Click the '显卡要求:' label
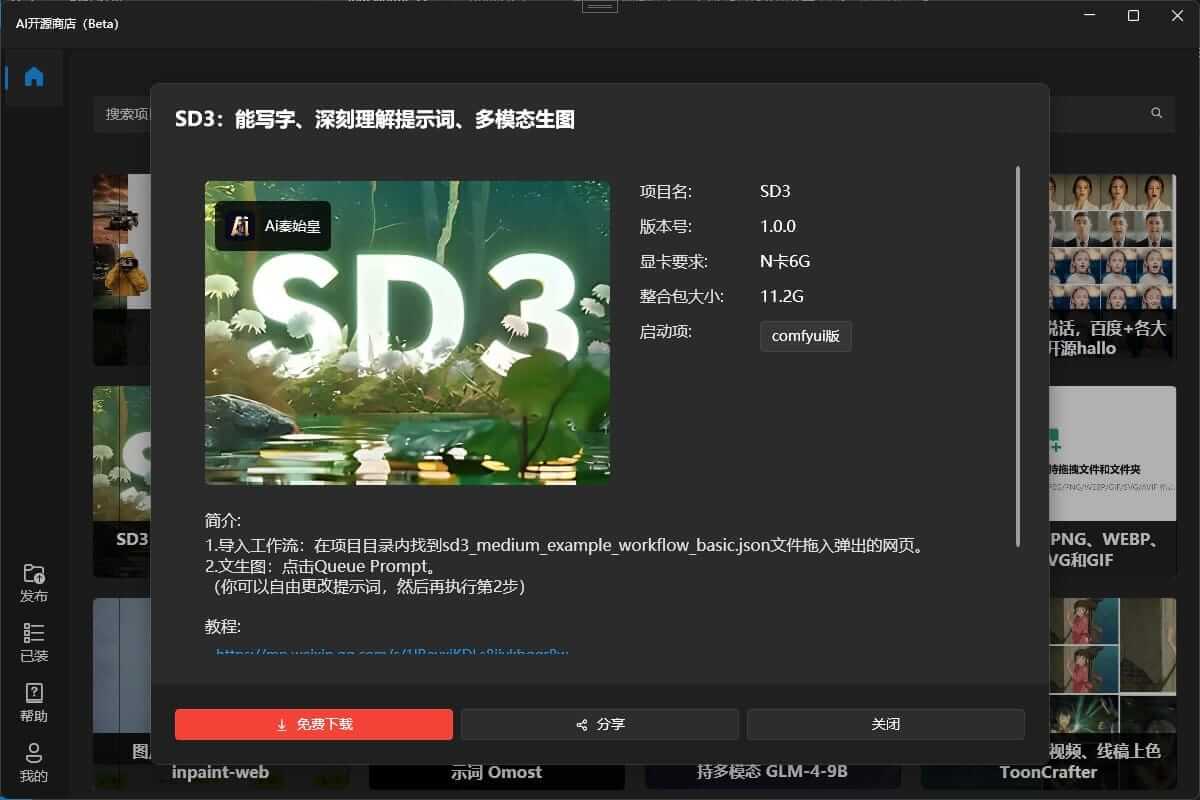1200x800 pixels. (674, 261)
